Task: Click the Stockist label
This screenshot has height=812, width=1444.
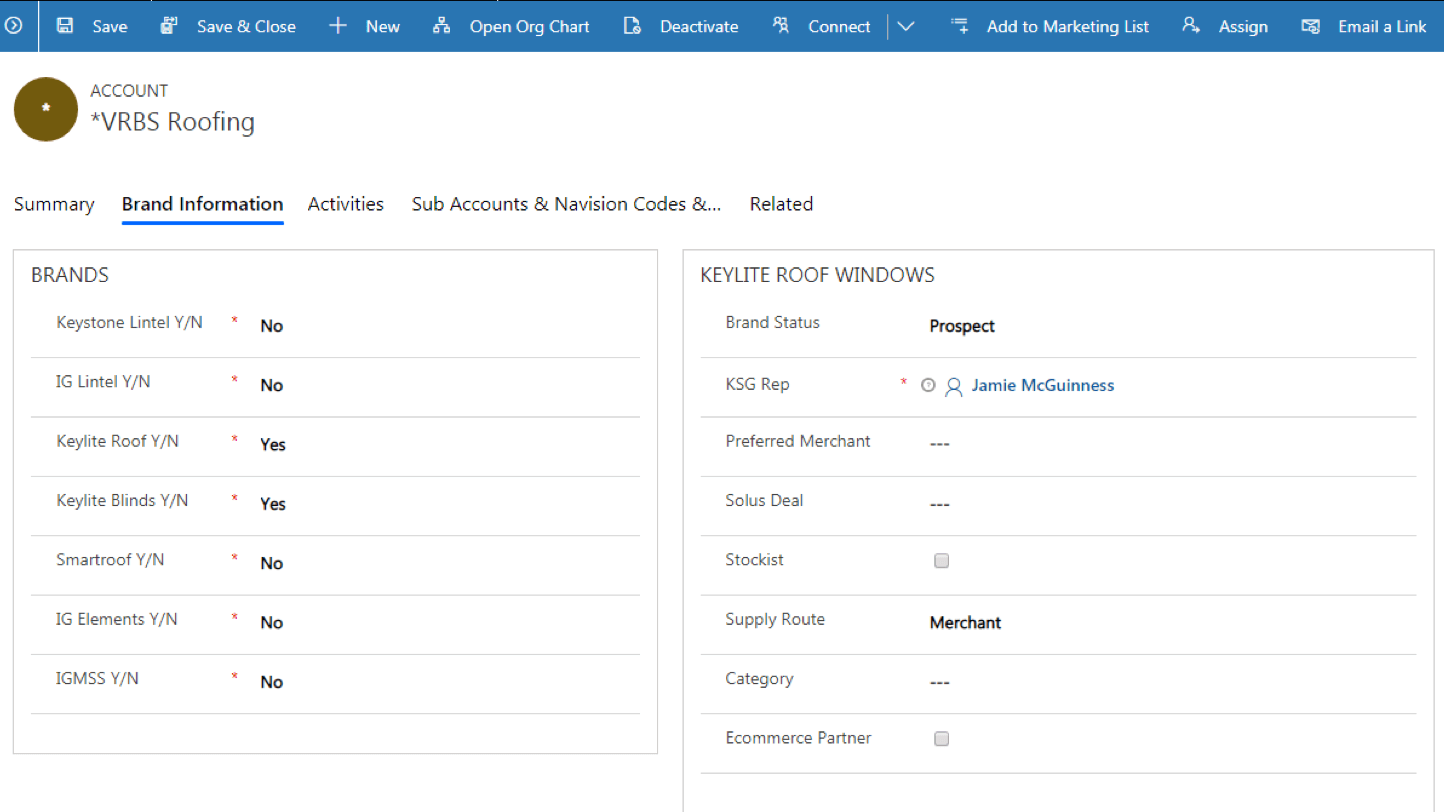Action: pos(754,559)
